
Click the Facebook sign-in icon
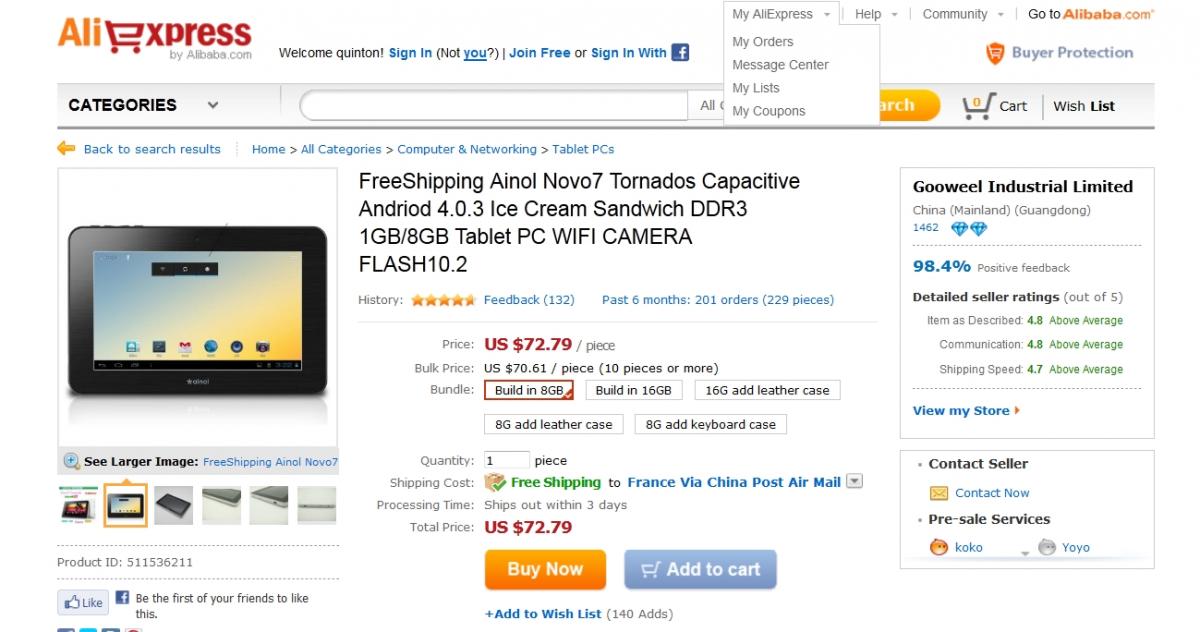680,53
